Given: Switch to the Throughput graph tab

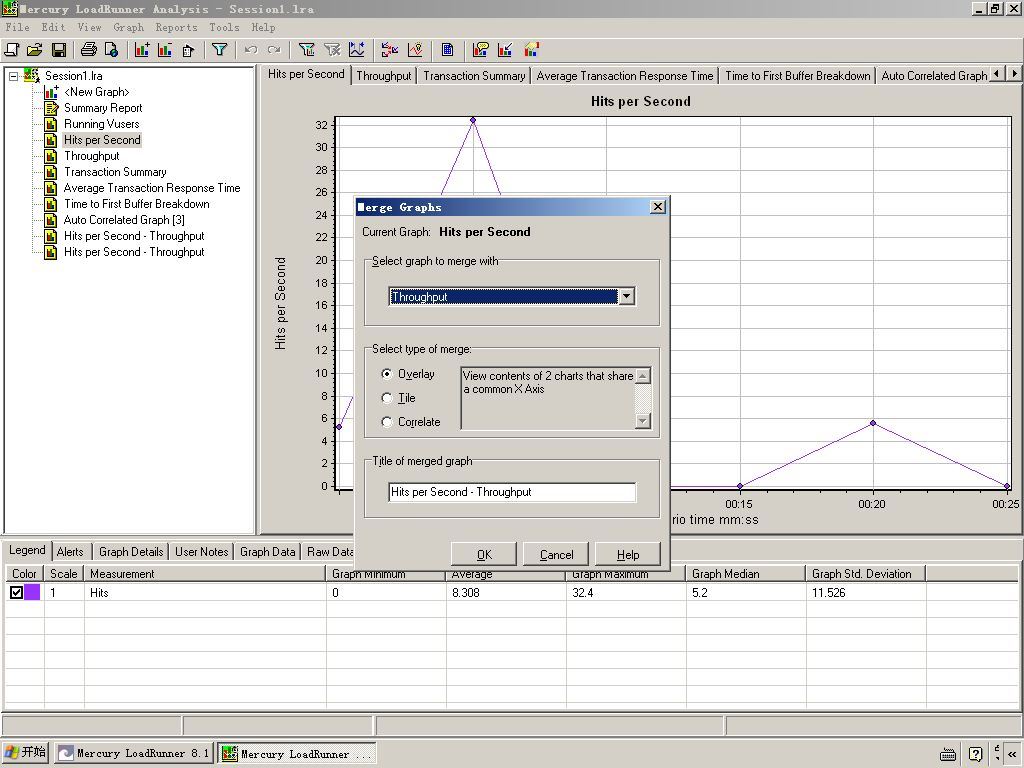Looking at the screenshot, I should click(x=384, y=76).
